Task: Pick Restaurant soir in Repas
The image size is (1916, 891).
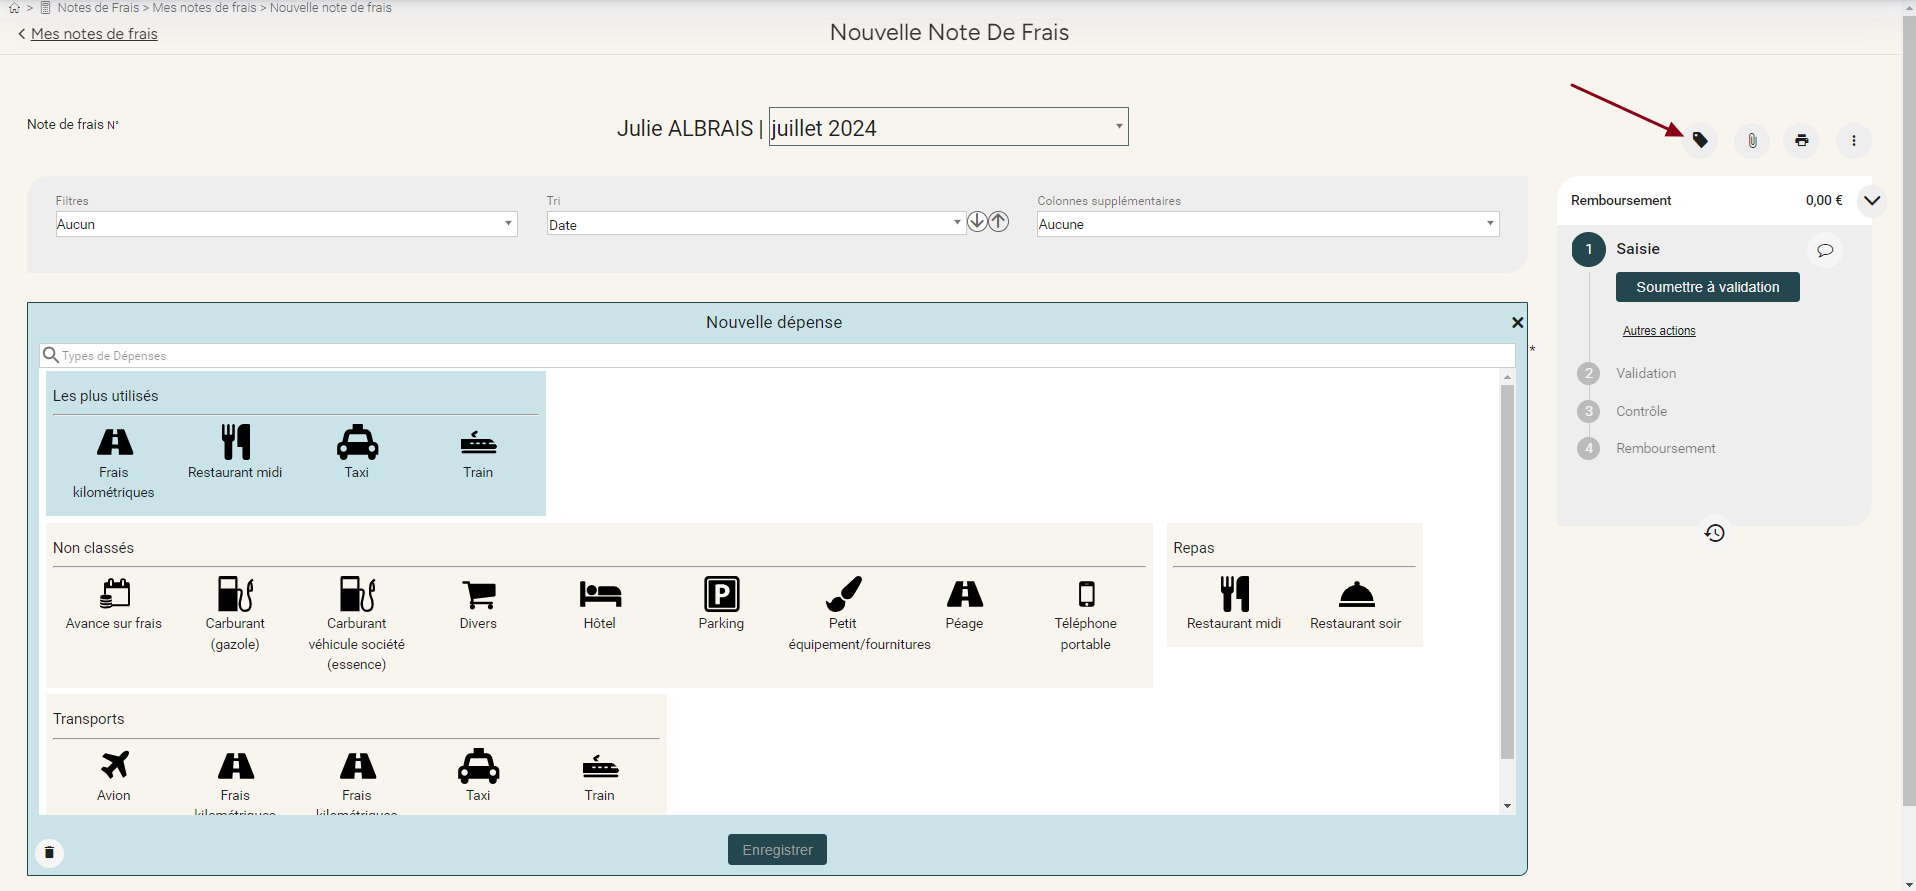Action: click(1355, 603)
